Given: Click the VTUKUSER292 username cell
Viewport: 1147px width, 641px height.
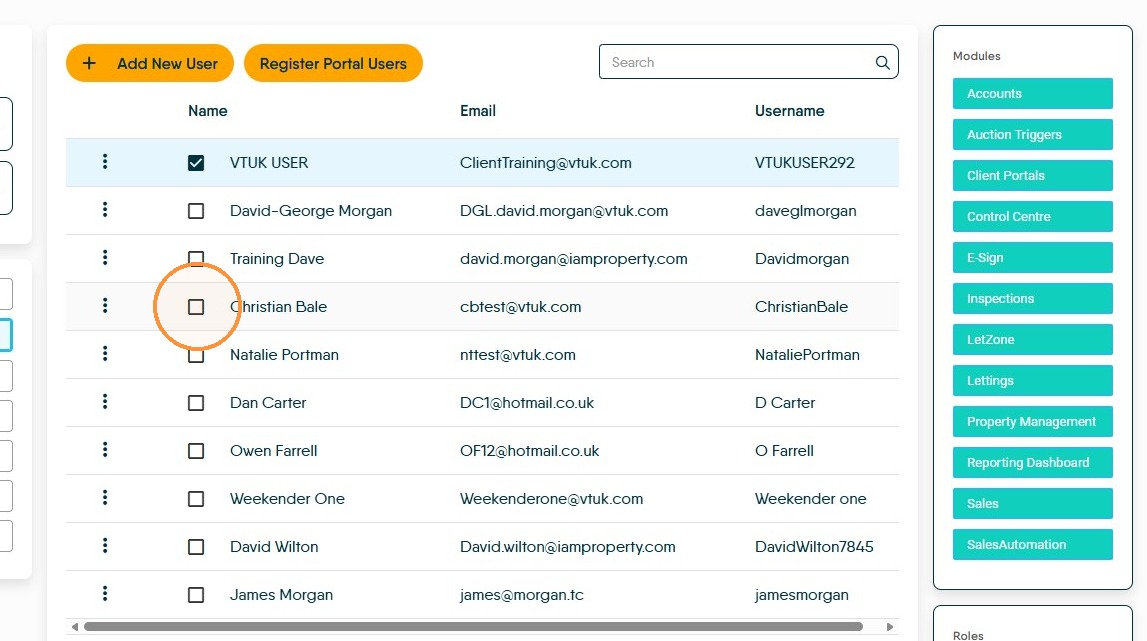Looking at the screenshot, I should point(805,162).
